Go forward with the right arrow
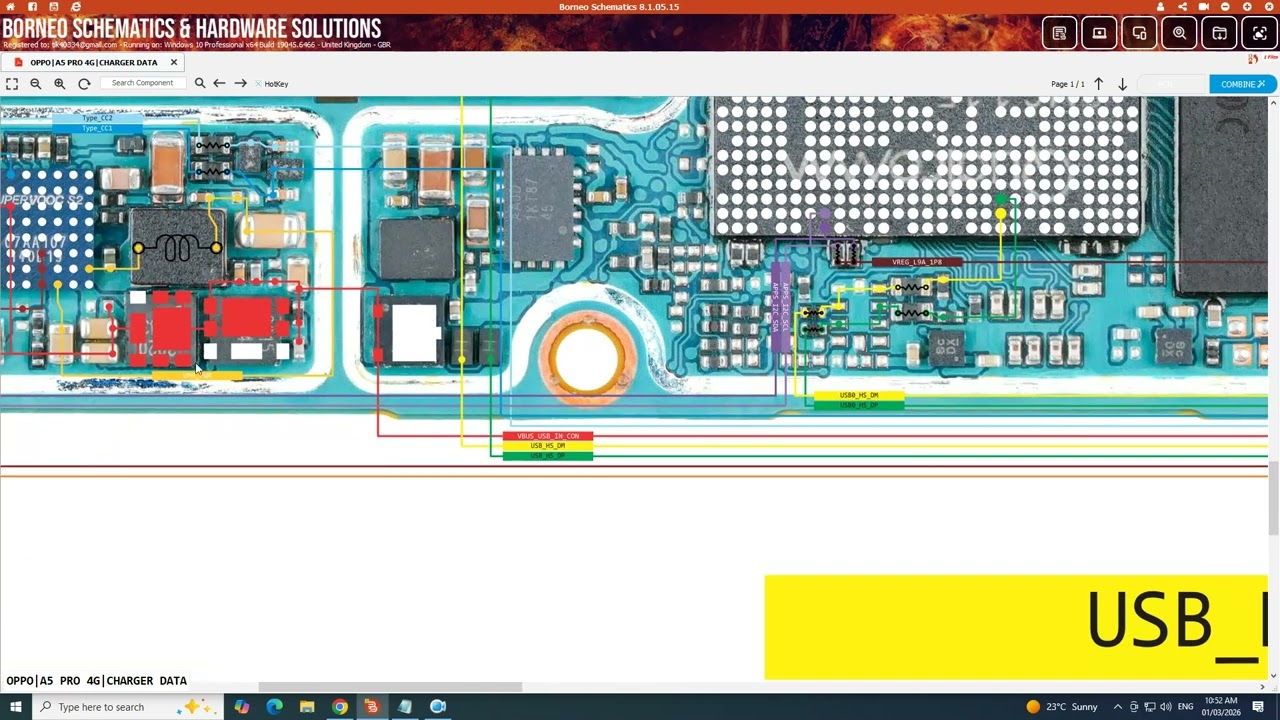Image resolution: width=1280 pixels, height=720 pixels. (240, 84)
